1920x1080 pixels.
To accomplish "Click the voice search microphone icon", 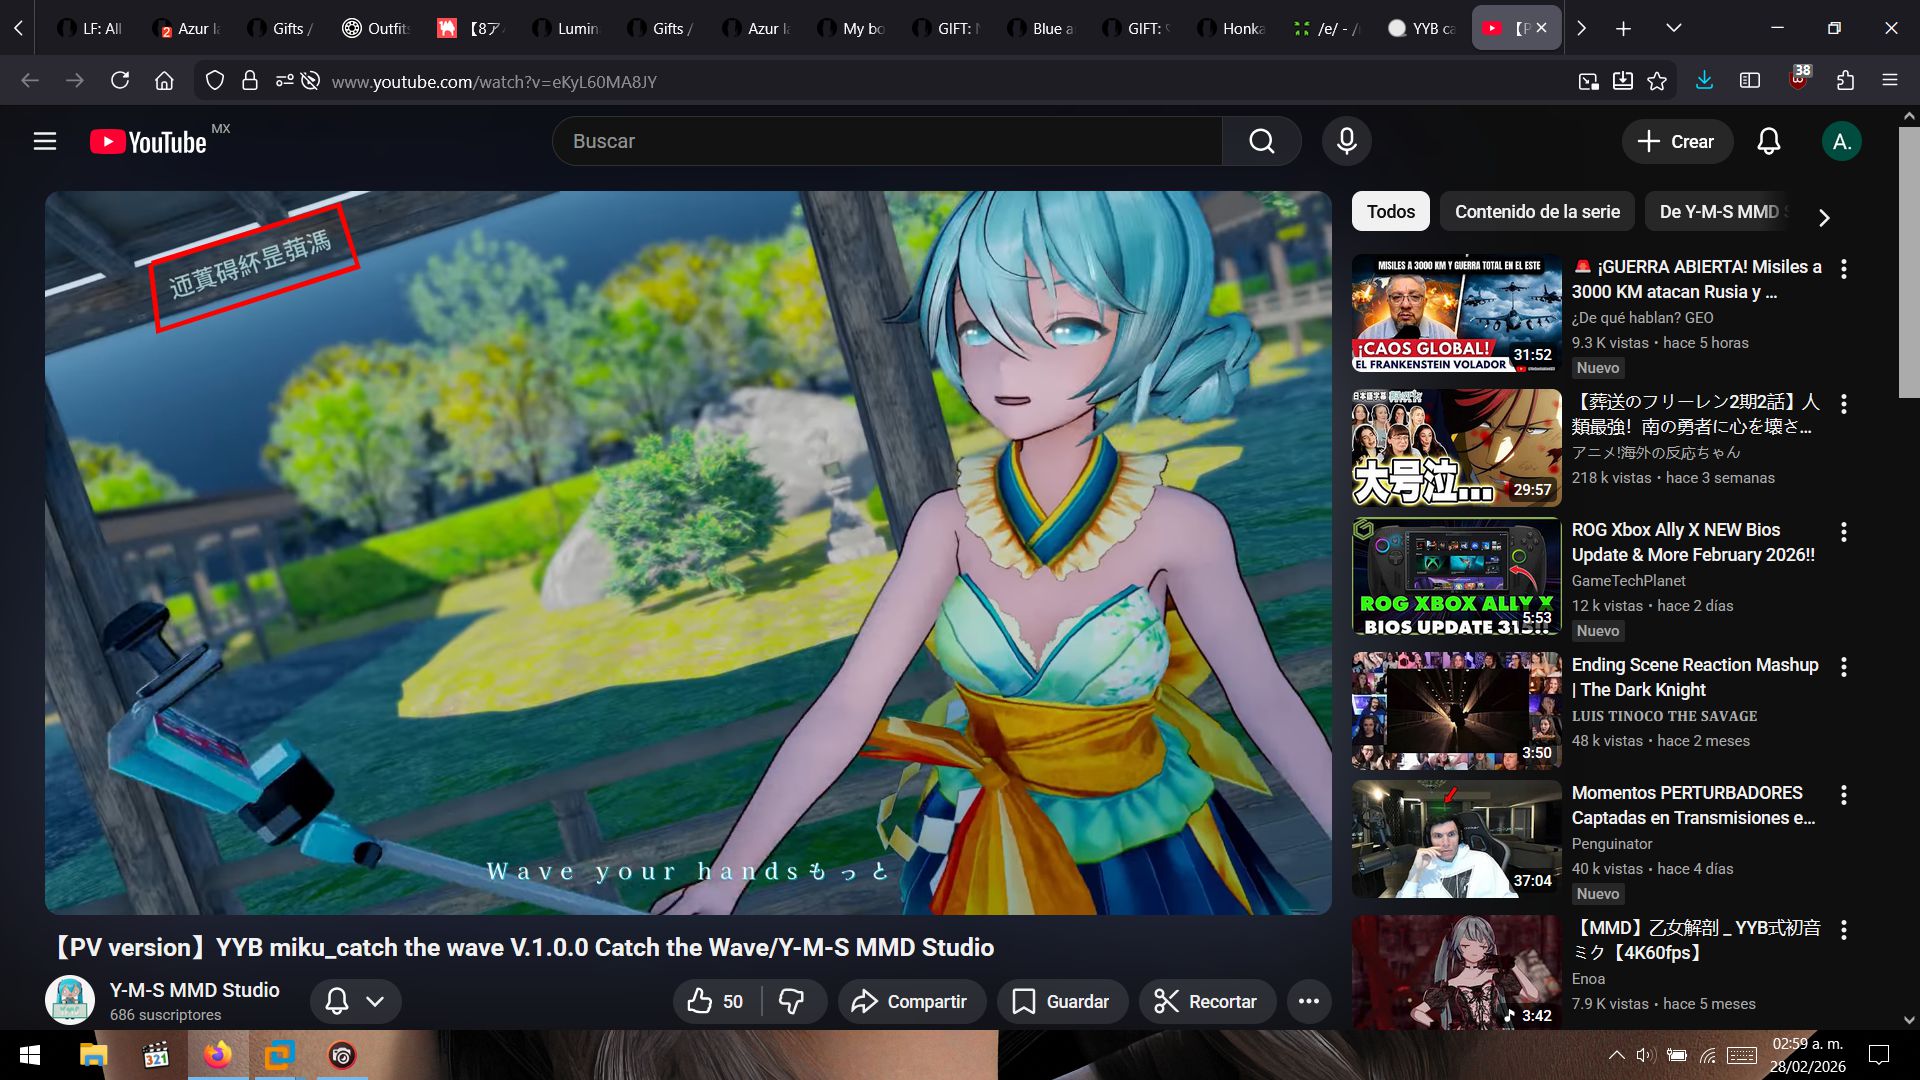I will (x=1346, y=141).
